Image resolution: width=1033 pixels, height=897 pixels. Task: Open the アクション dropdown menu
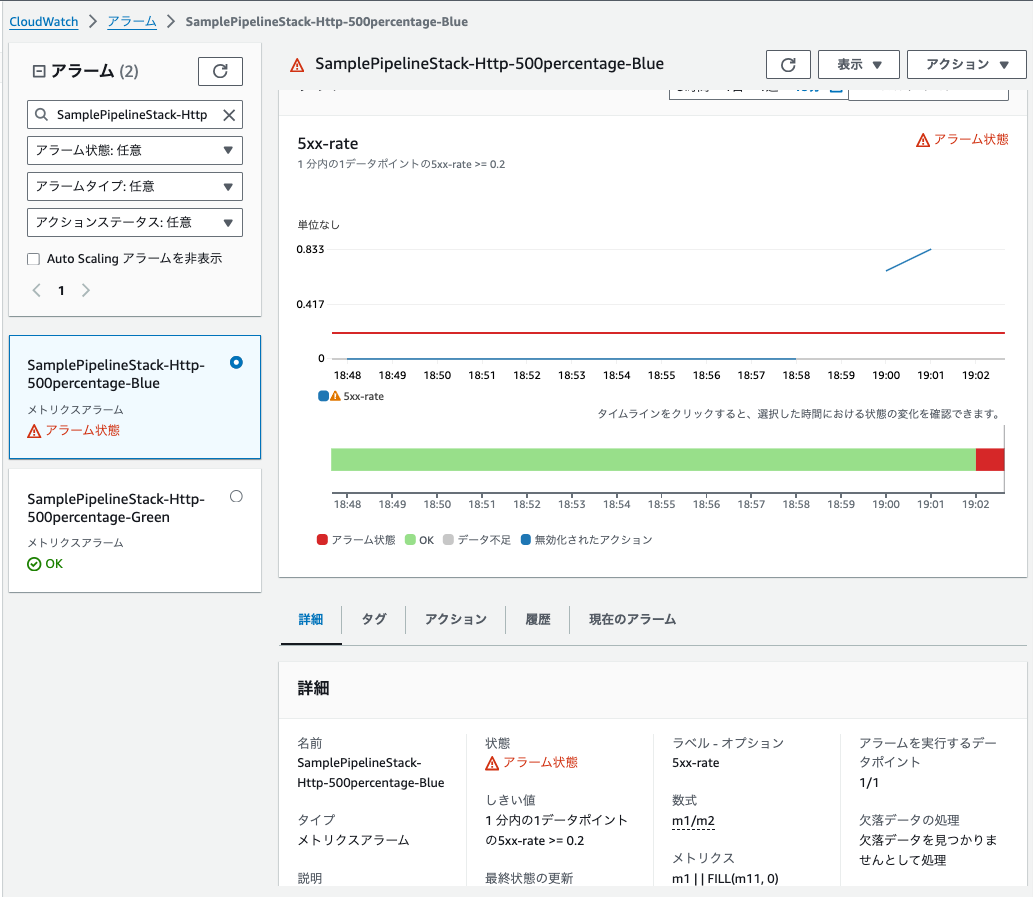tap(966, 65)
